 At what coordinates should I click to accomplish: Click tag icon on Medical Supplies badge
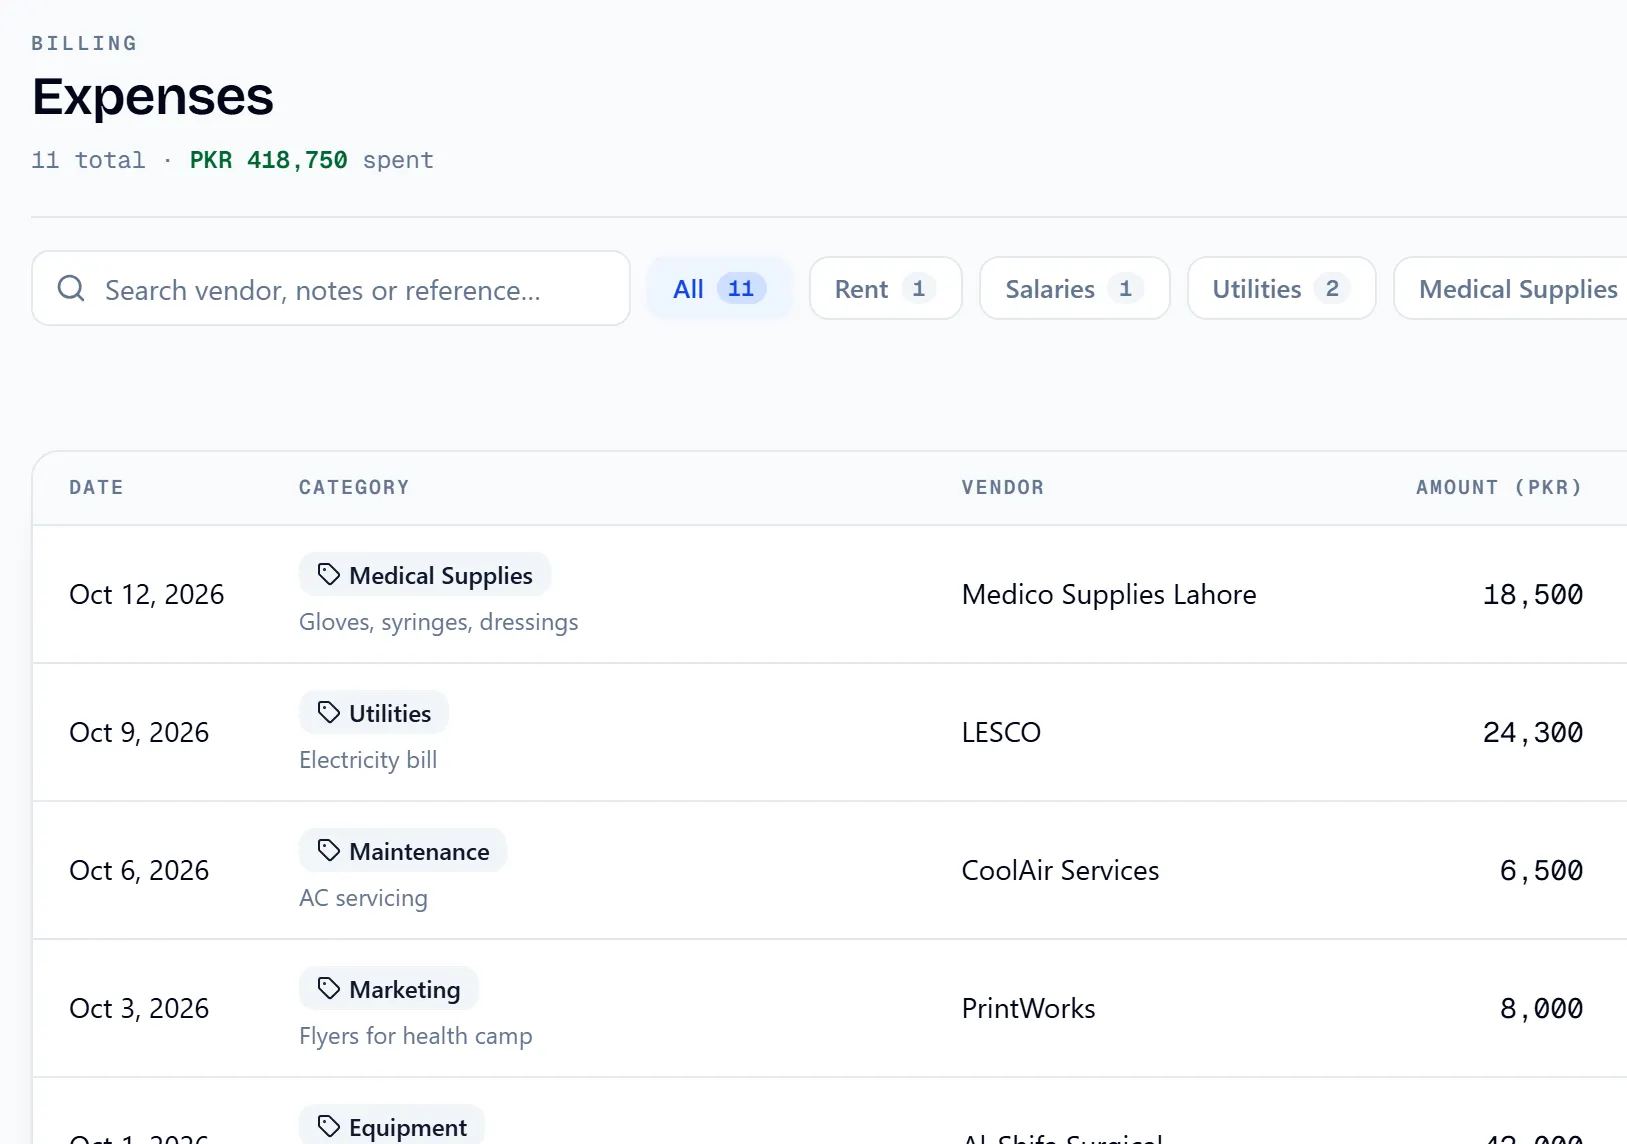[329, 574]
